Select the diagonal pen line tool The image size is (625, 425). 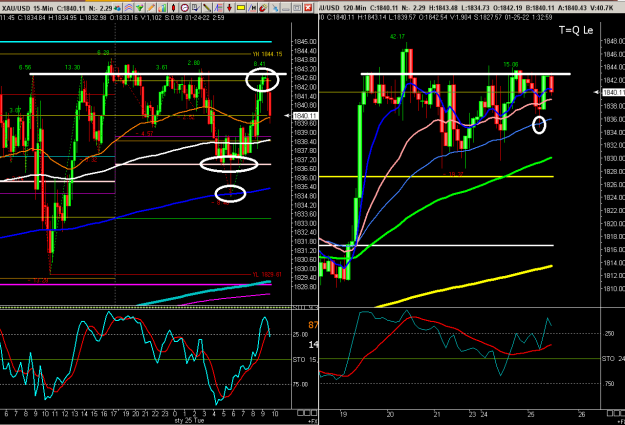tap(207, 8)
